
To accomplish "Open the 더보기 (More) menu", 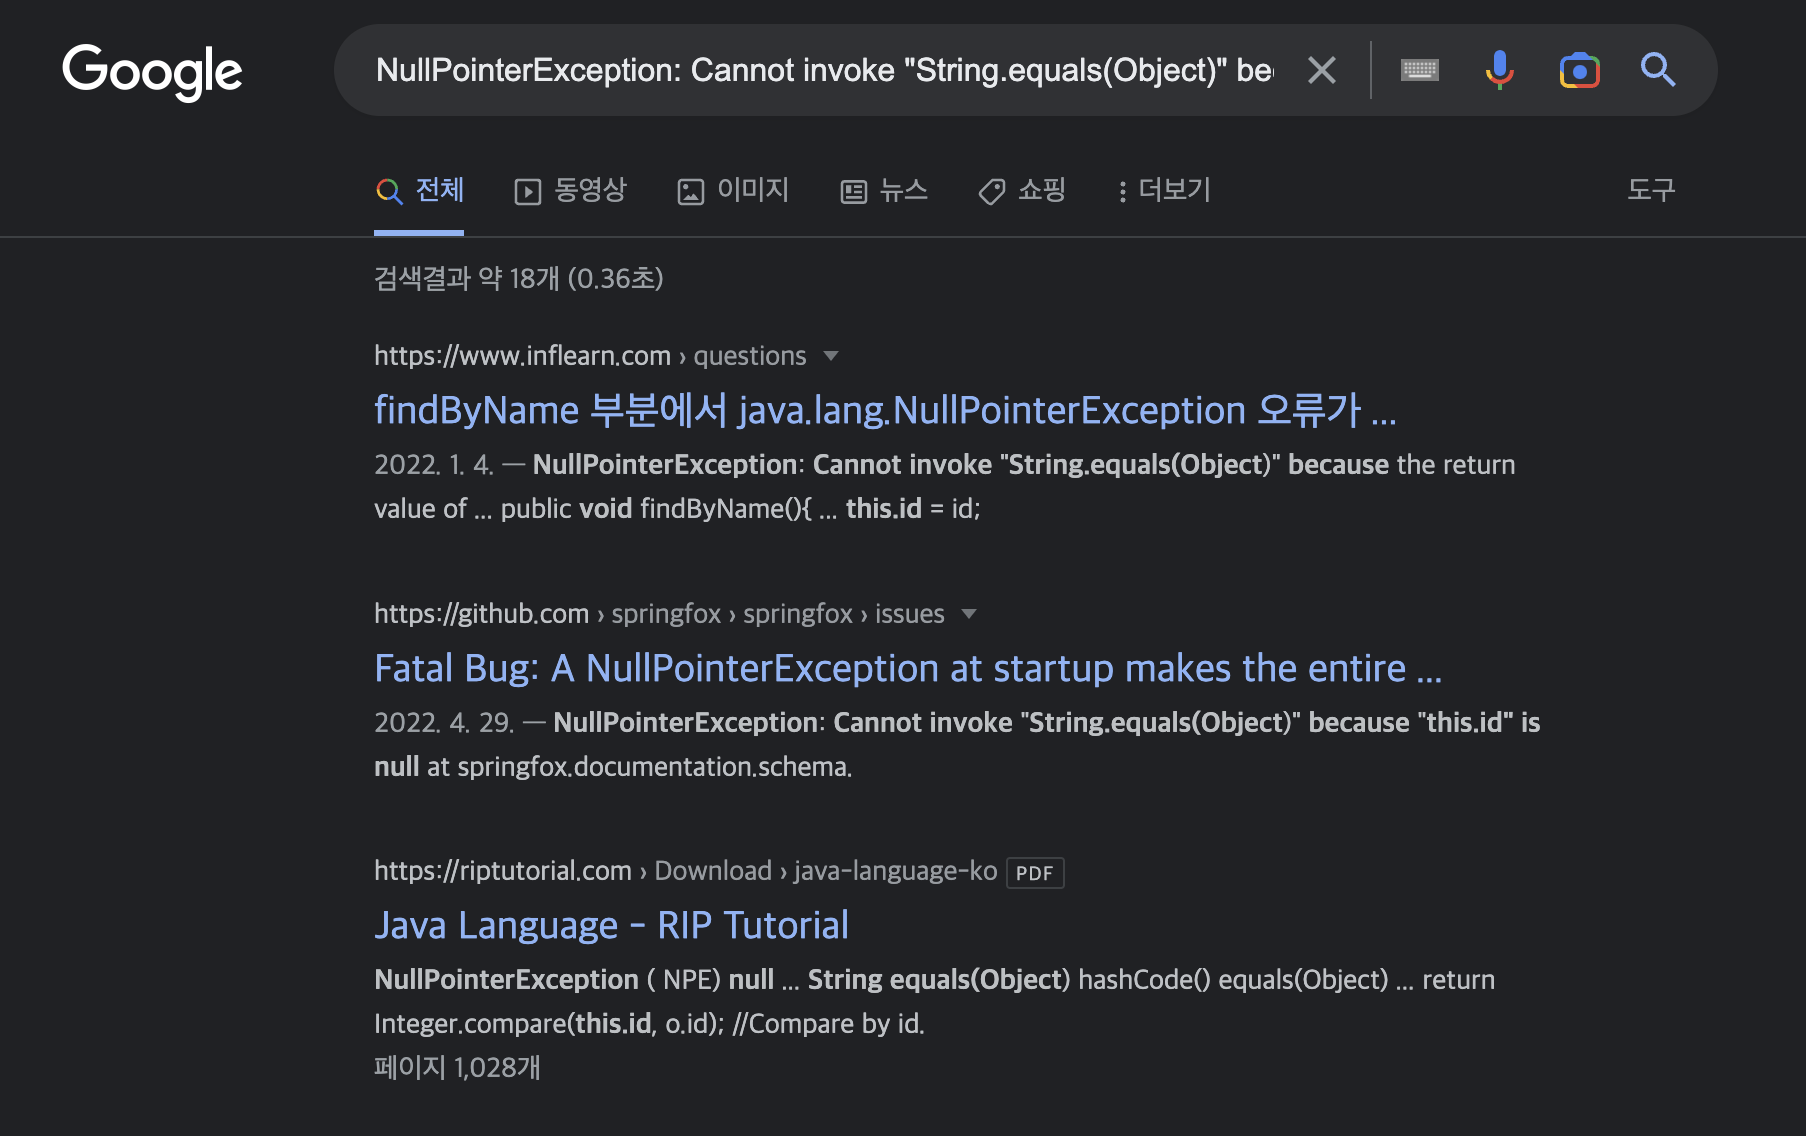I will pyautogui.click(x=1164, y=190).
